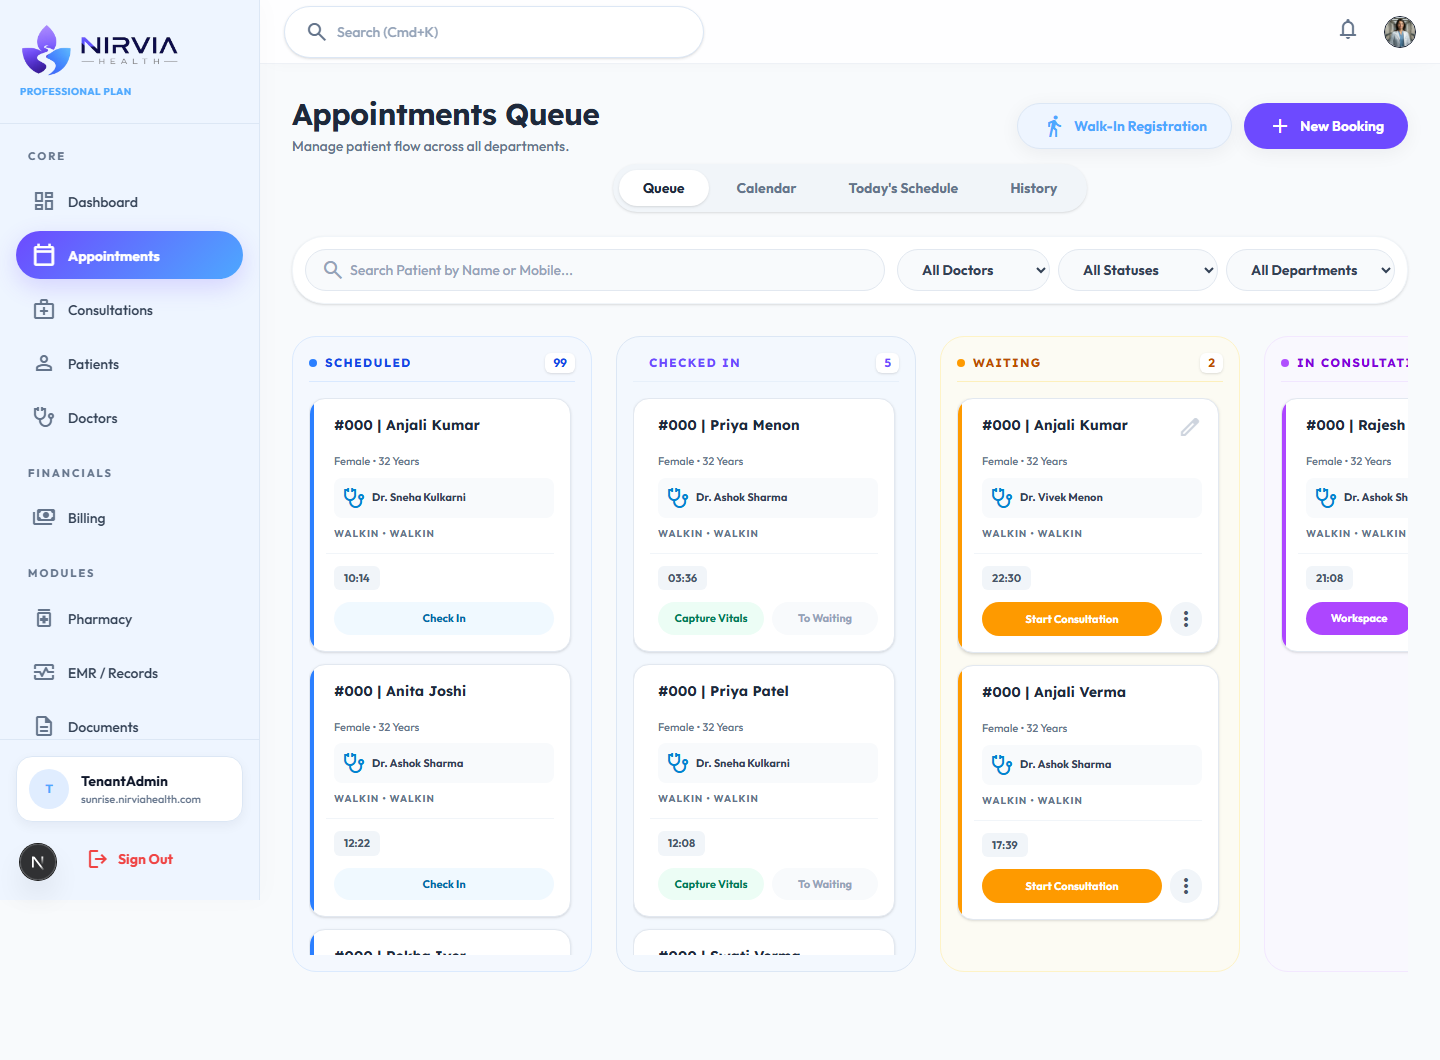The image size is (1440, 1060).
Task: Click stethoscope icon on Priya Patel card
Action: [x=678, y=763]
